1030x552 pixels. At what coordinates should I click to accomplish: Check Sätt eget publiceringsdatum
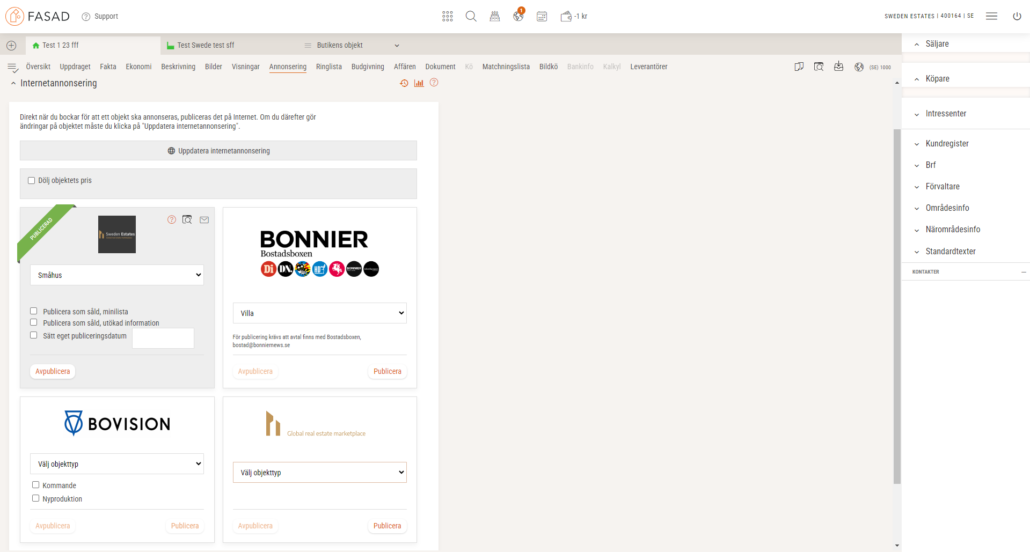34,335
